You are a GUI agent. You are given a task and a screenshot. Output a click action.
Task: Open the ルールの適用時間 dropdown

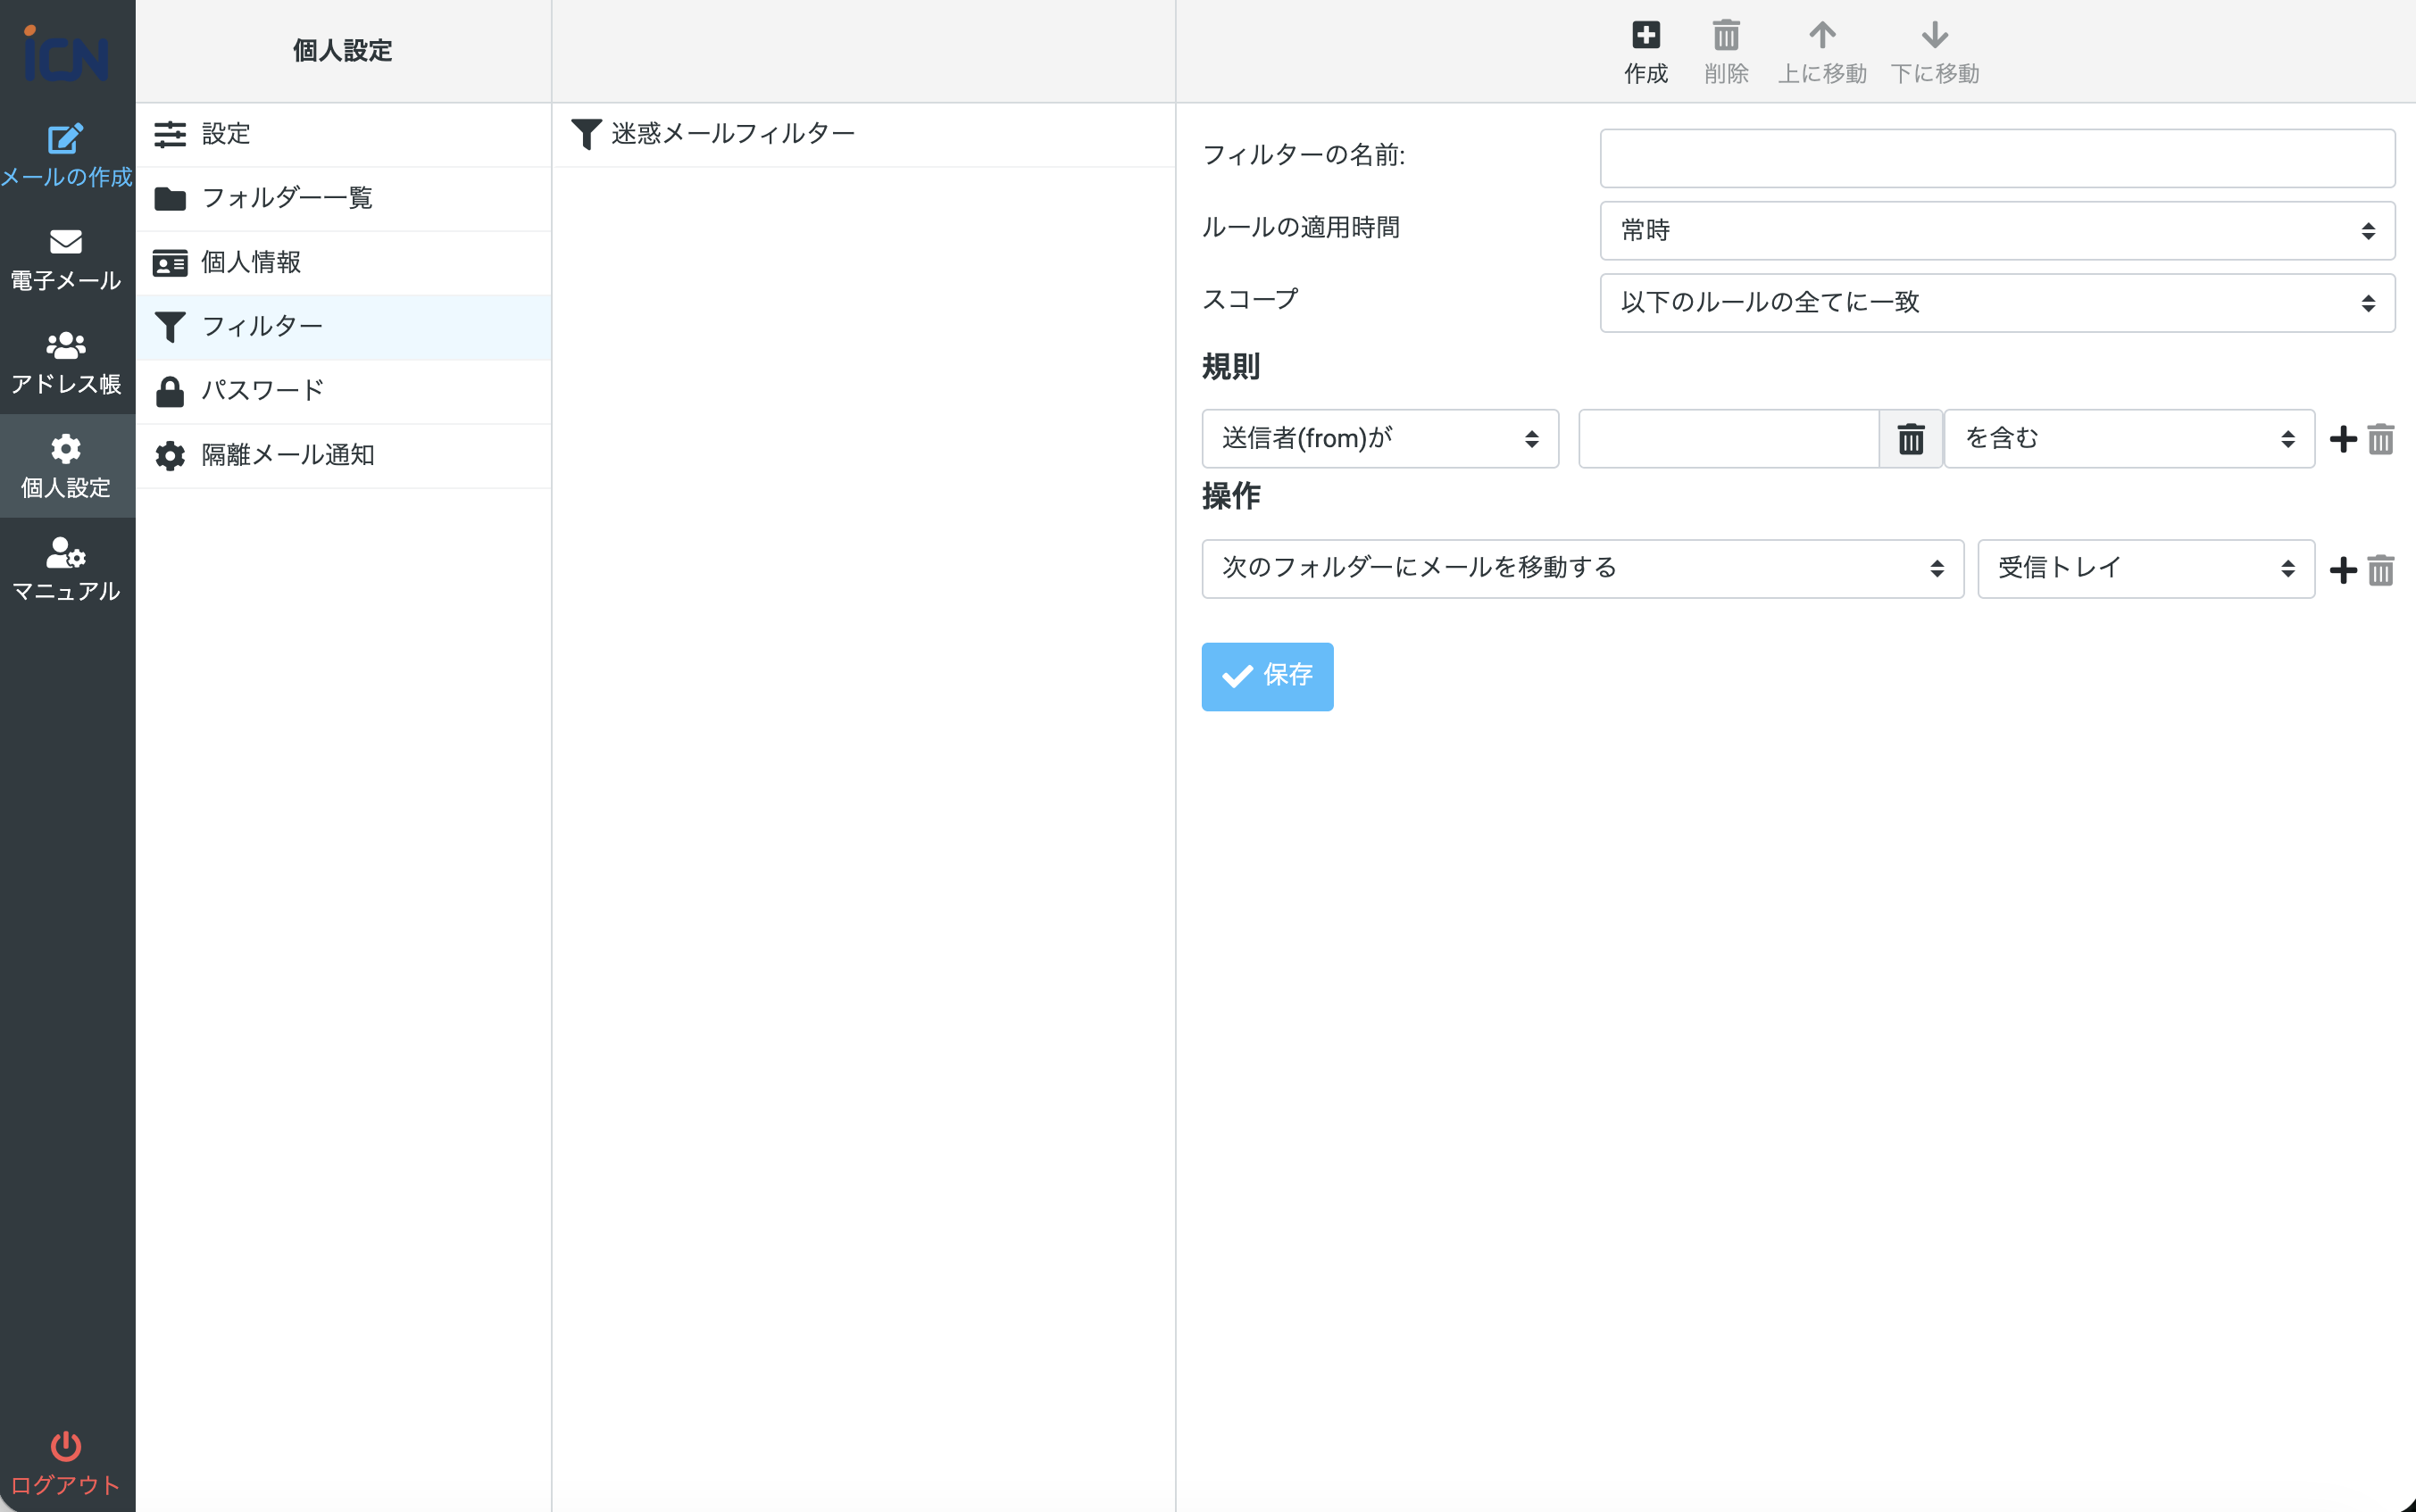click(1996, 230)
